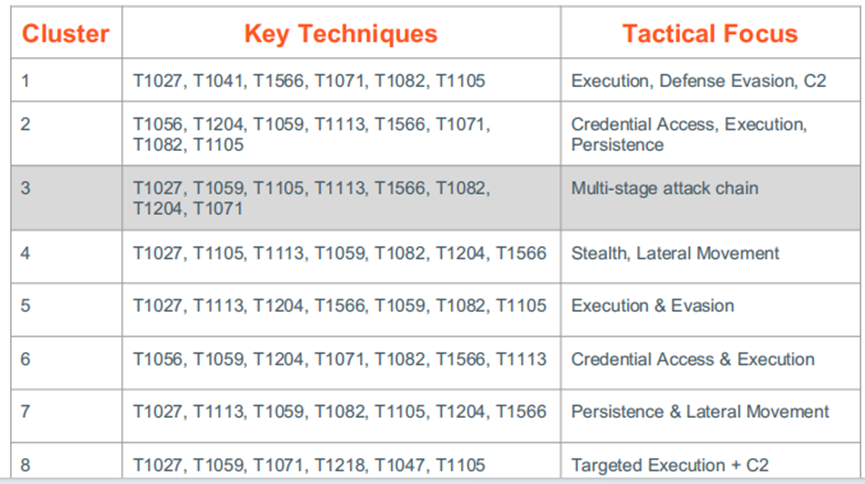865x484 pixels.
Task: Click the techniques cell containing T1218 and T1047
Action: coord(309,465)
